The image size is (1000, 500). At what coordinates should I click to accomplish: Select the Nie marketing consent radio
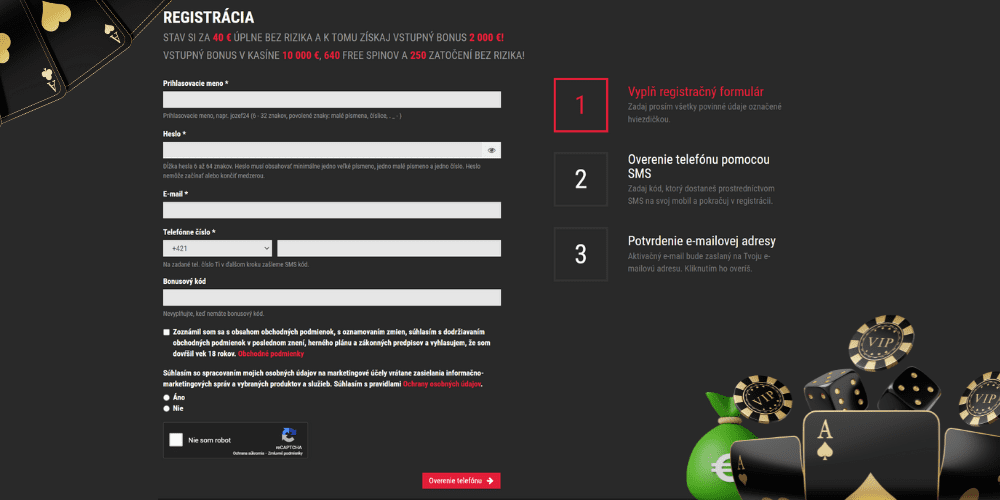(x=166, y=408)
